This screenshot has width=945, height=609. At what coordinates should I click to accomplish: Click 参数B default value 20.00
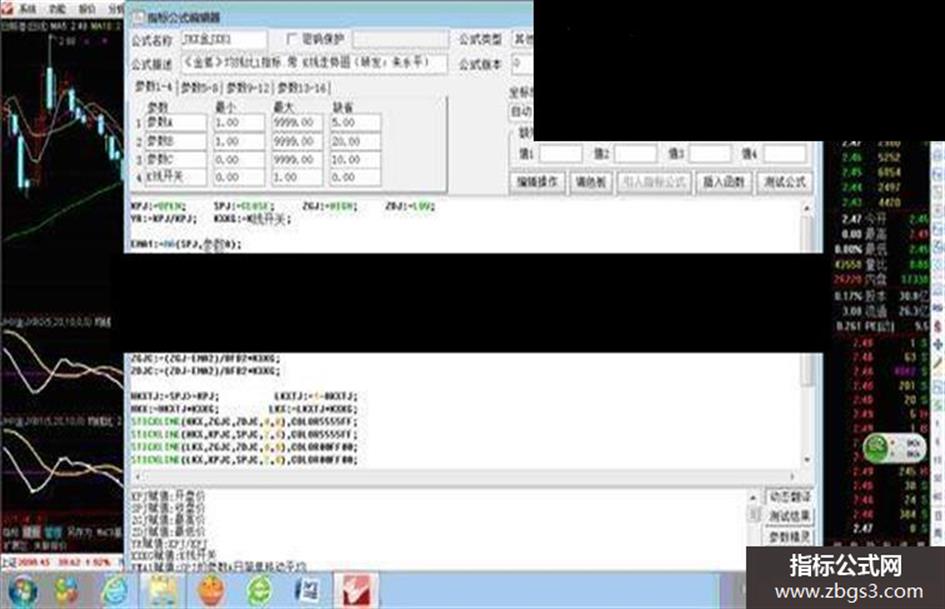[355, 141]
